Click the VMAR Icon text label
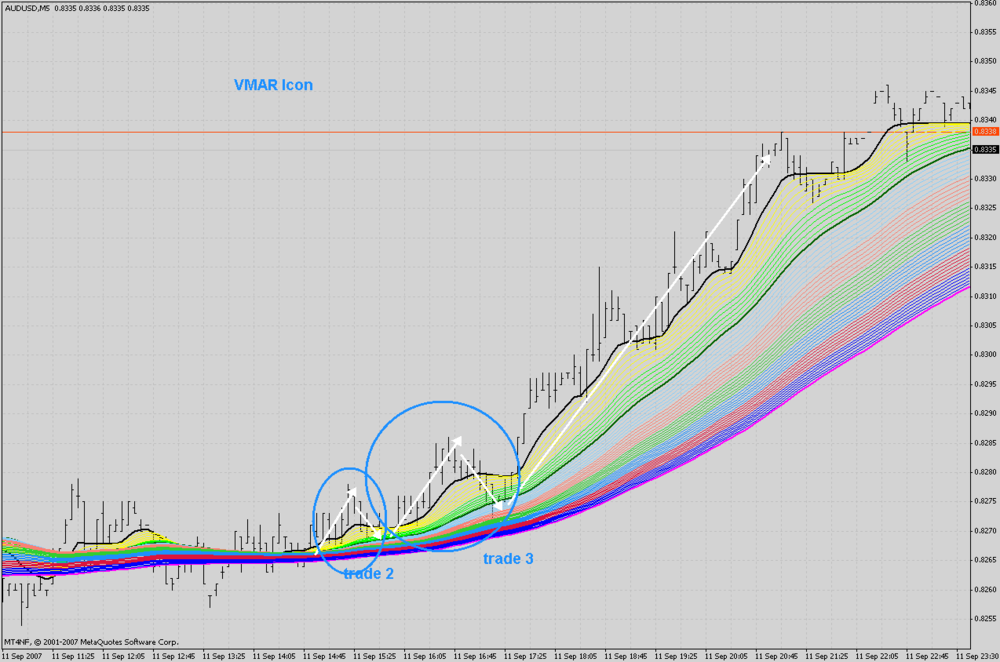This screenshot has height=662, width=1000. pyautogui.click(x=273, y=85)
